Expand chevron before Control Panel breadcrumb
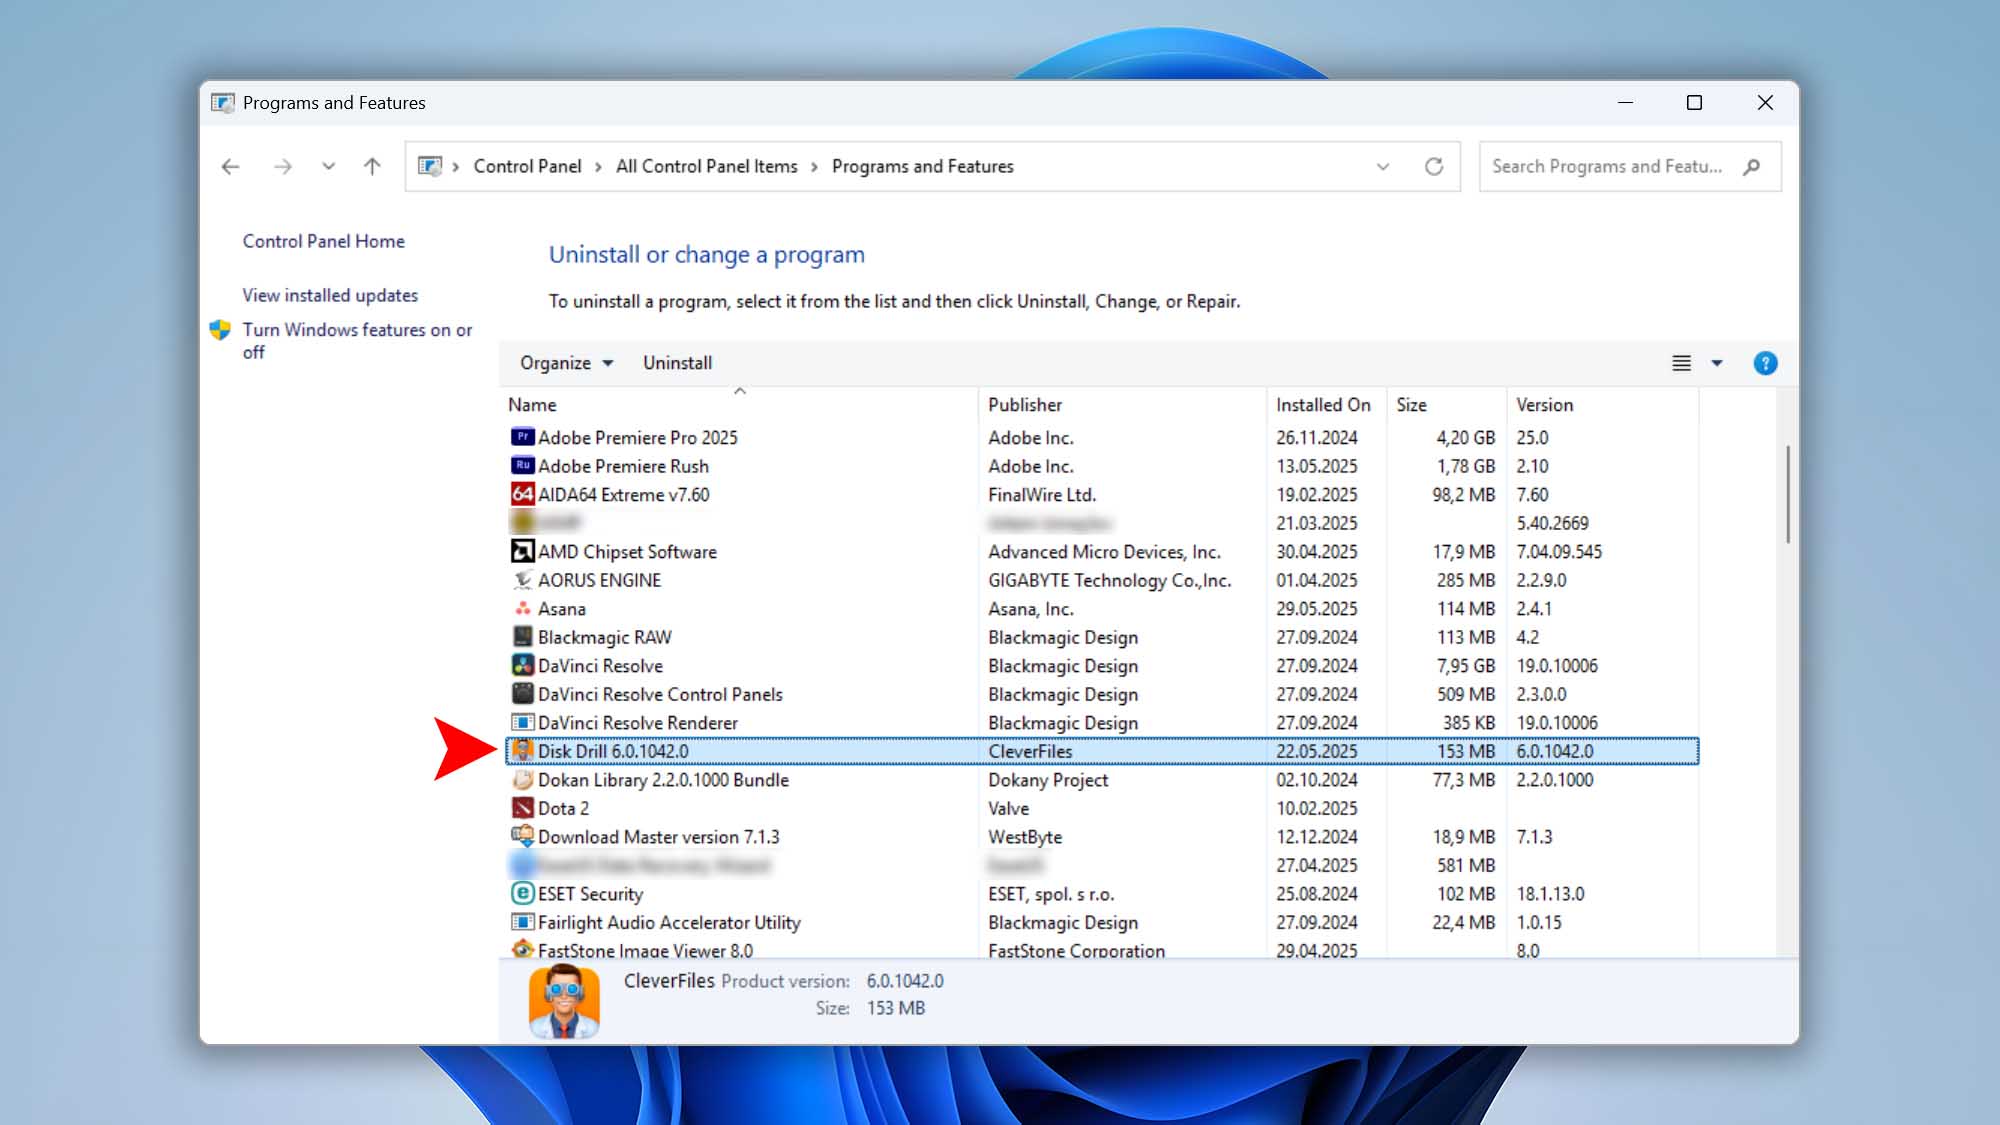The height and width of the screenshot is (1125, 2000). (x=455, y=167)
